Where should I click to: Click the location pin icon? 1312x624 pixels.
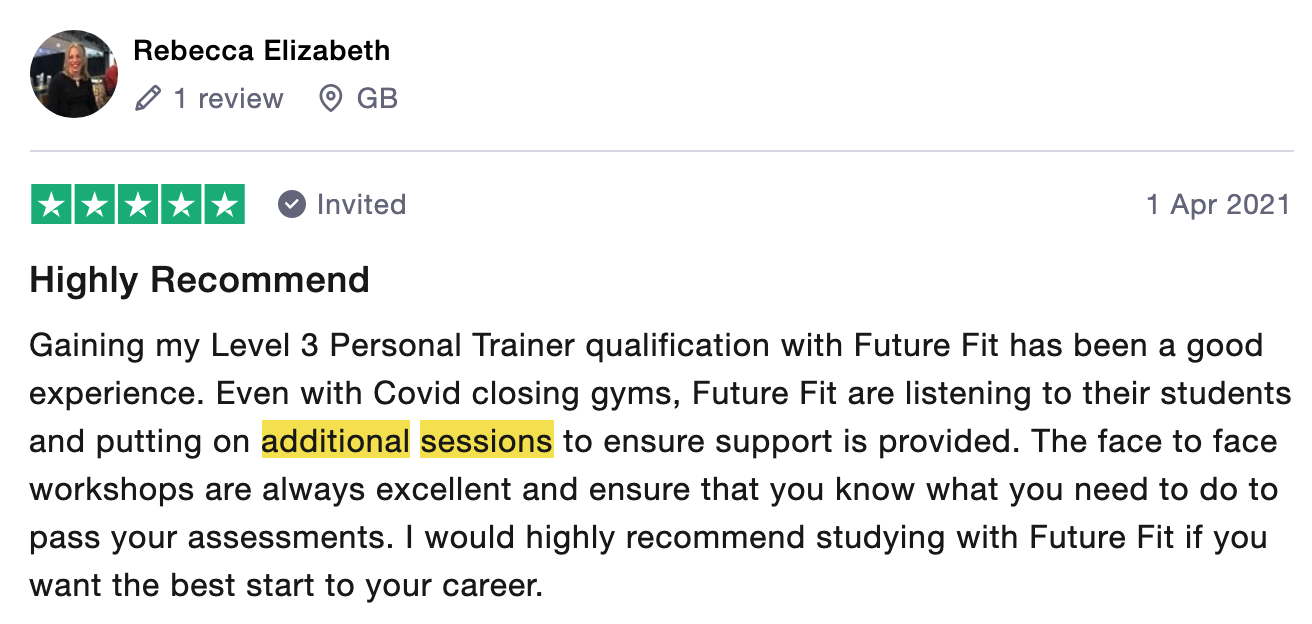[330, 98]
